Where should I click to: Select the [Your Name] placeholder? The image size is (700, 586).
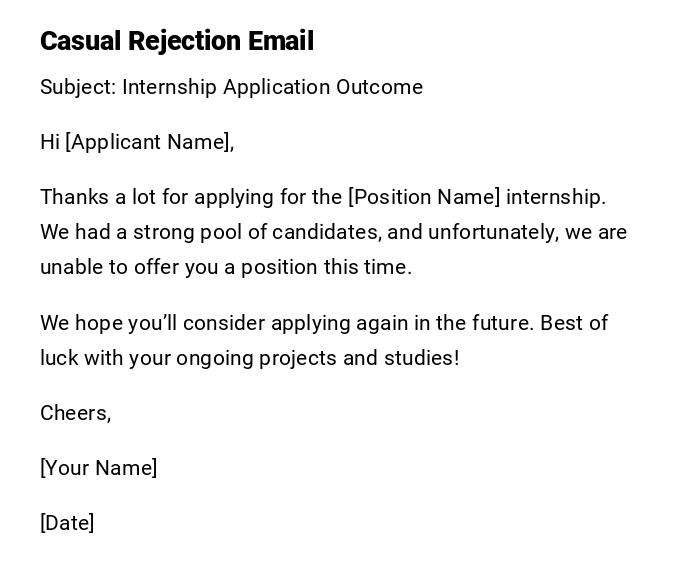pos(98,468)
